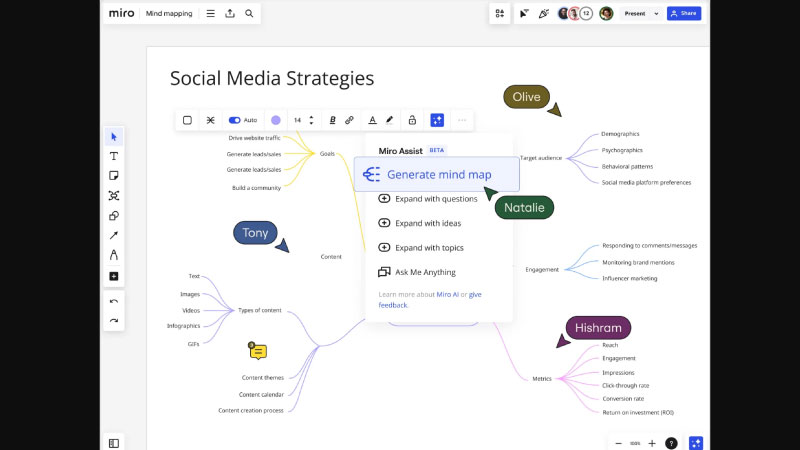
Task: Zoom out with minus button
Action: [x=618, y=443]
